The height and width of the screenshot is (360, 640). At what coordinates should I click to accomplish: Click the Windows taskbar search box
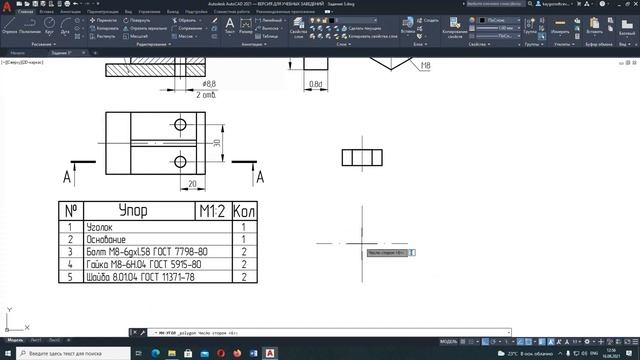[x=73, y=353]
